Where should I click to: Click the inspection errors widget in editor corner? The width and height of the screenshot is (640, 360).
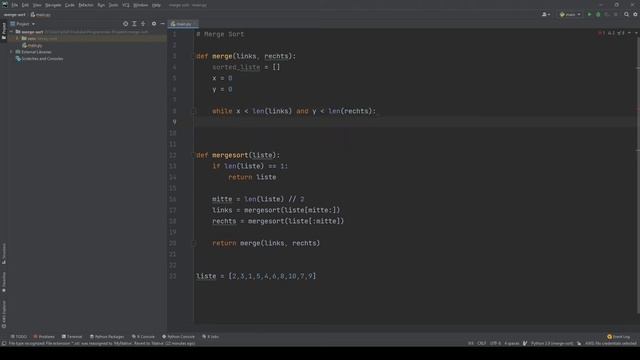pyautogui.click(x=611, y=33)
